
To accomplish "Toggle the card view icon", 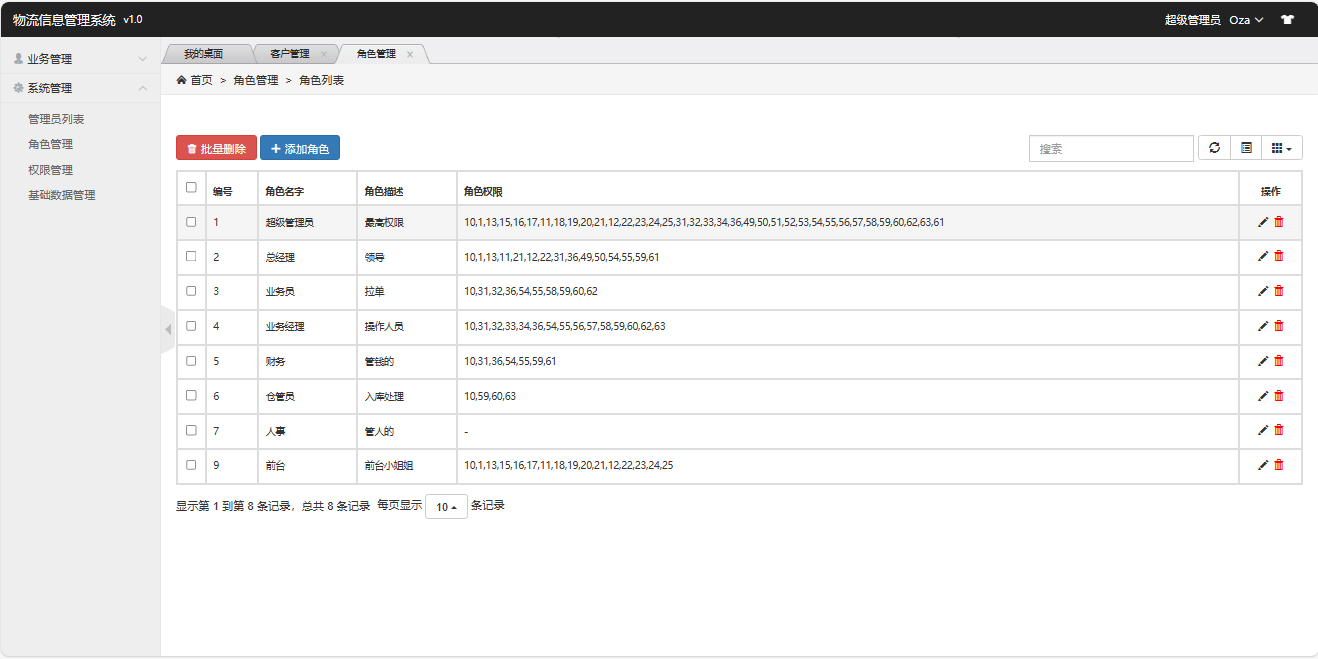I will 1246,148.
